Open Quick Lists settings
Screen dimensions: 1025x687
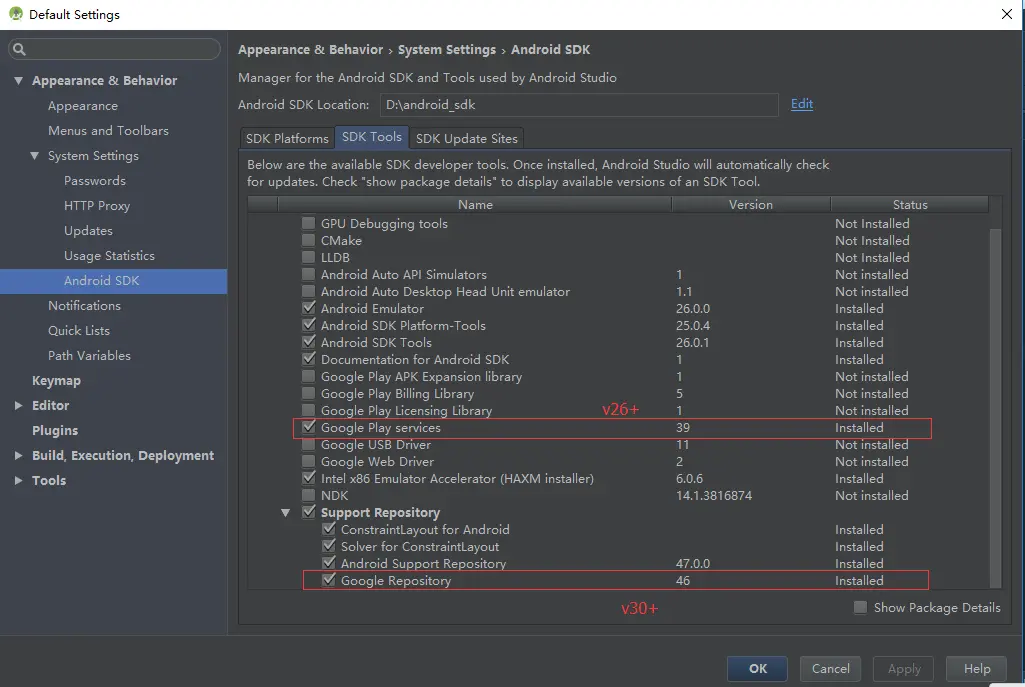[79, 331]
